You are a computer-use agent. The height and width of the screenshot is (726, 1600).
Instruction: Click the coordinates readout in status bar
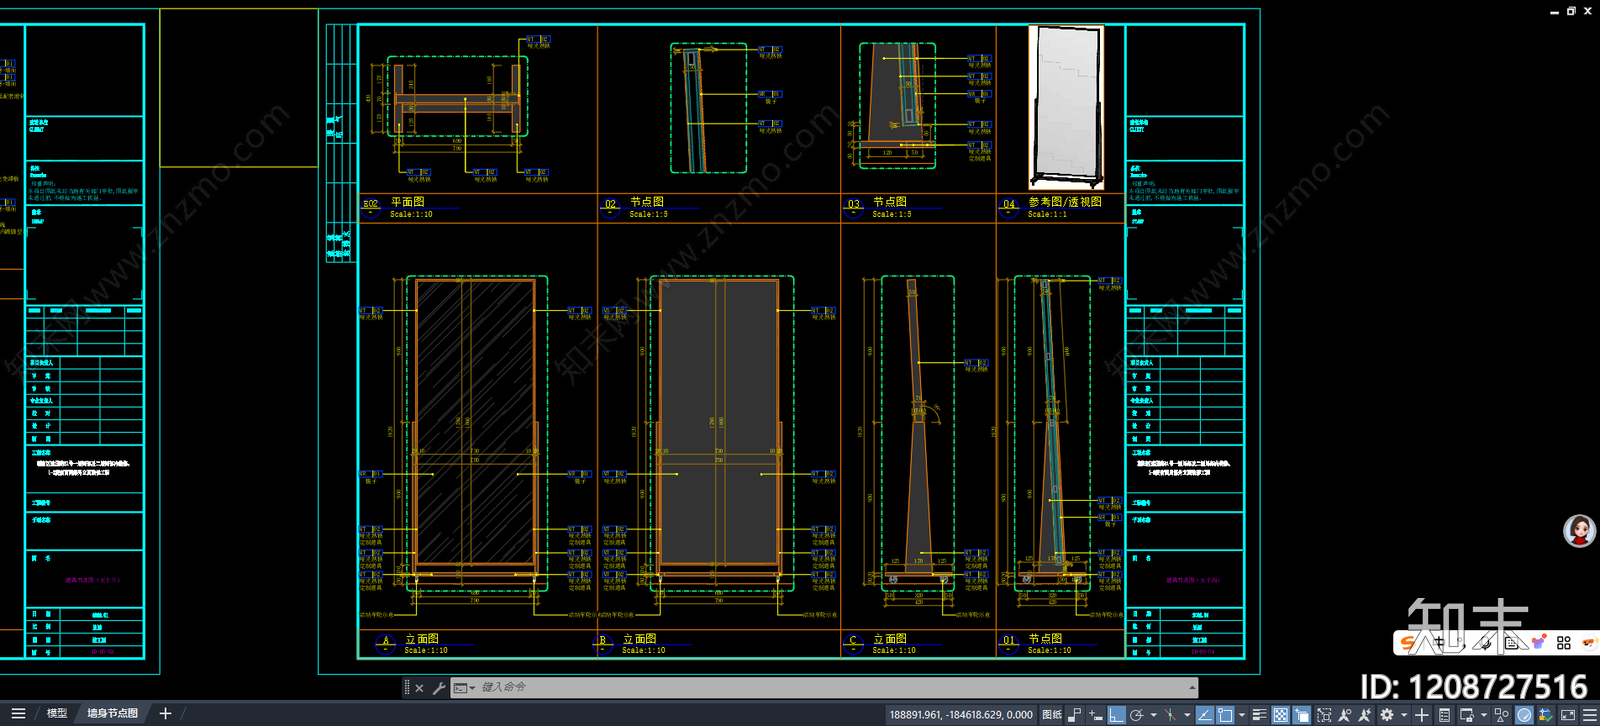(961, 715)
